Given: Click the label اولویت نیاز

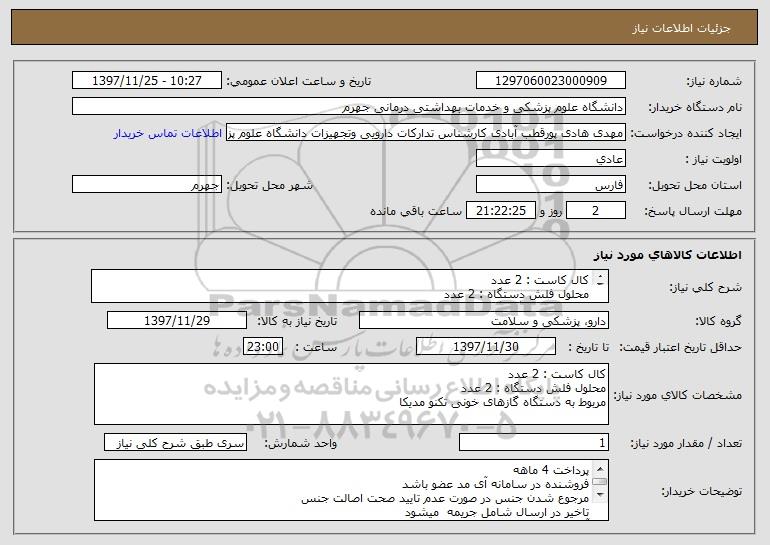Looking at the screenshot, I should pyautogui.click(x=714, y=160).
